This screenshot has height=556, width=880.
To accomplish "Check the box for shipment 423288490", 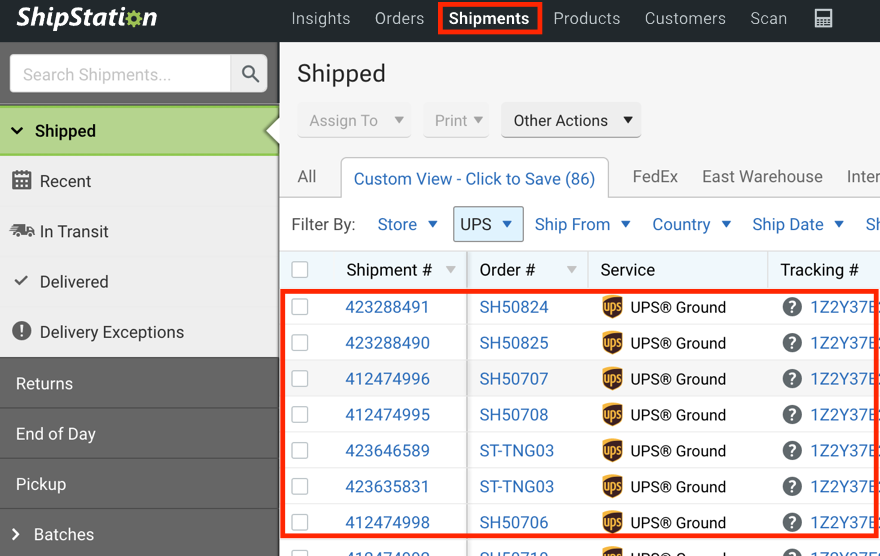I will (x=300, y=343).
